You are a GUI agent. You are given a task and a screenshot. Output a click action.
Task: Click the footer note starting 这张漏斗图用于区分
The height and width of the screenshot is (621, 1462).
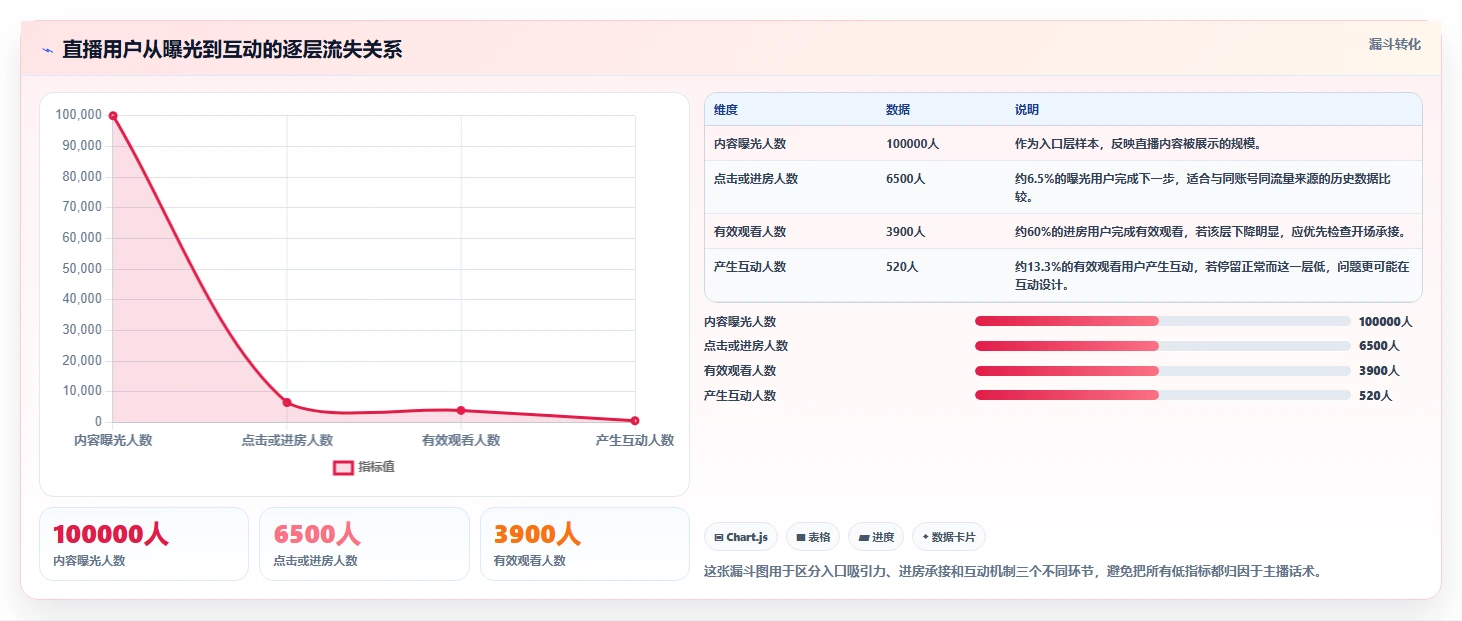tap(1012, 572)
